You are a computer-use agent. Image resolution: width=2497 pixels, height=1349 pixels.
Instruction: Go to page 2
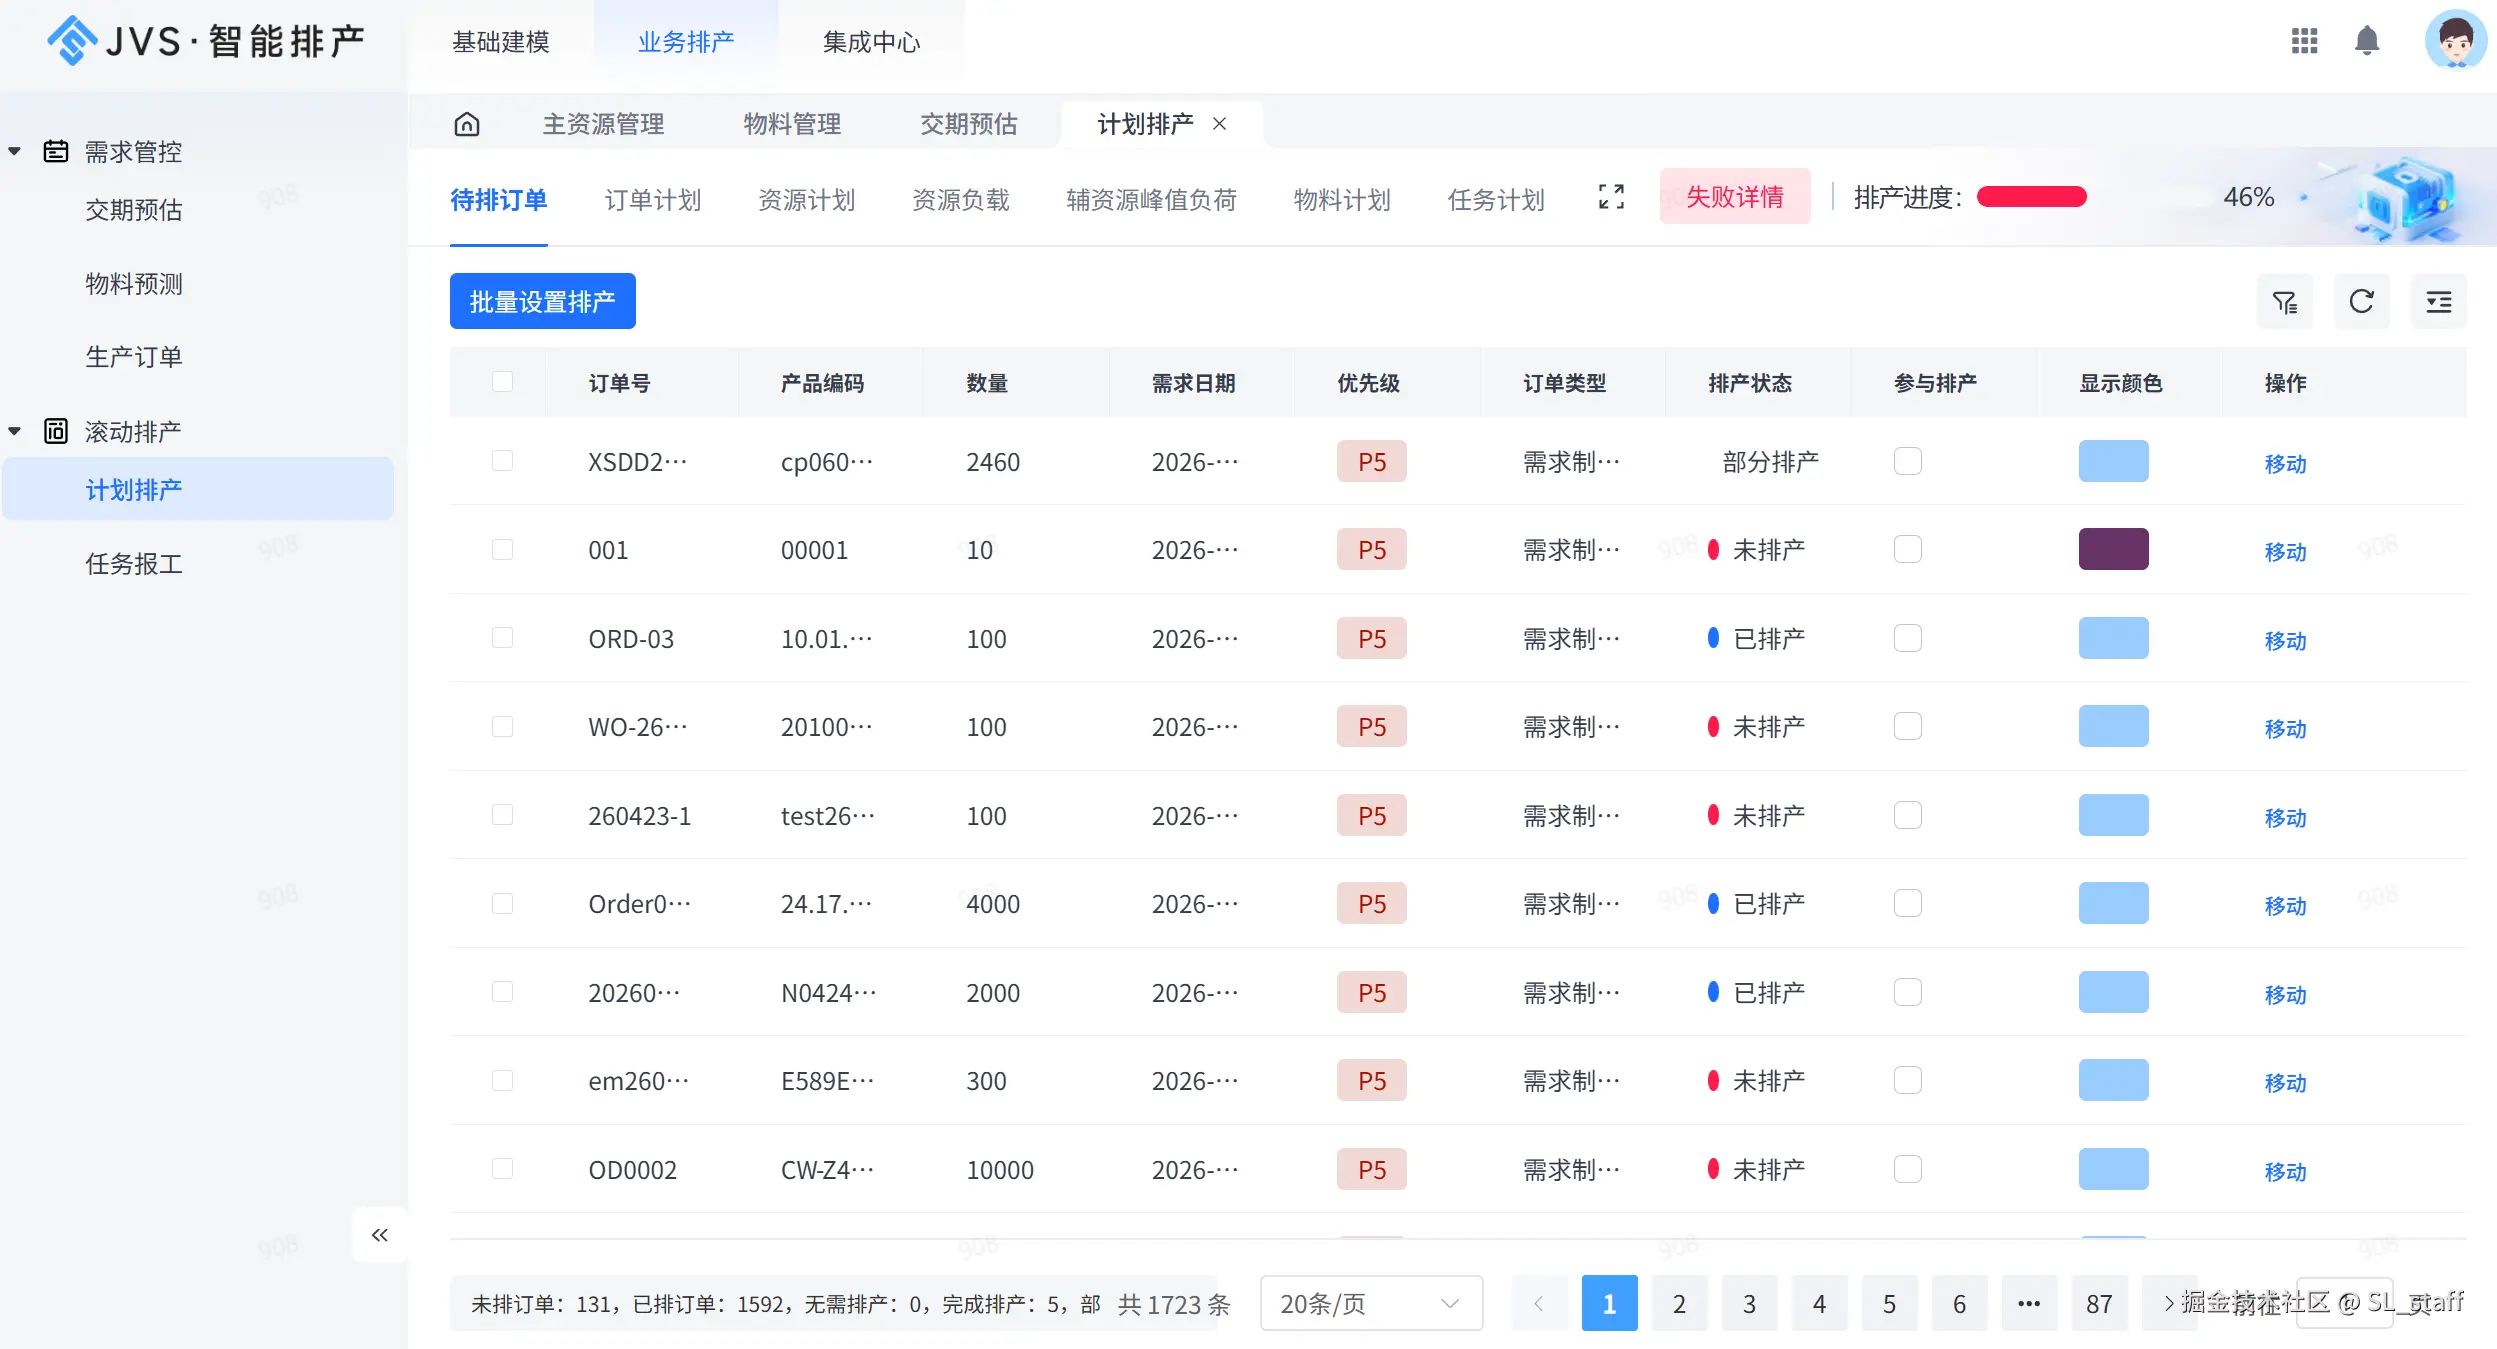[1679, 1303]
